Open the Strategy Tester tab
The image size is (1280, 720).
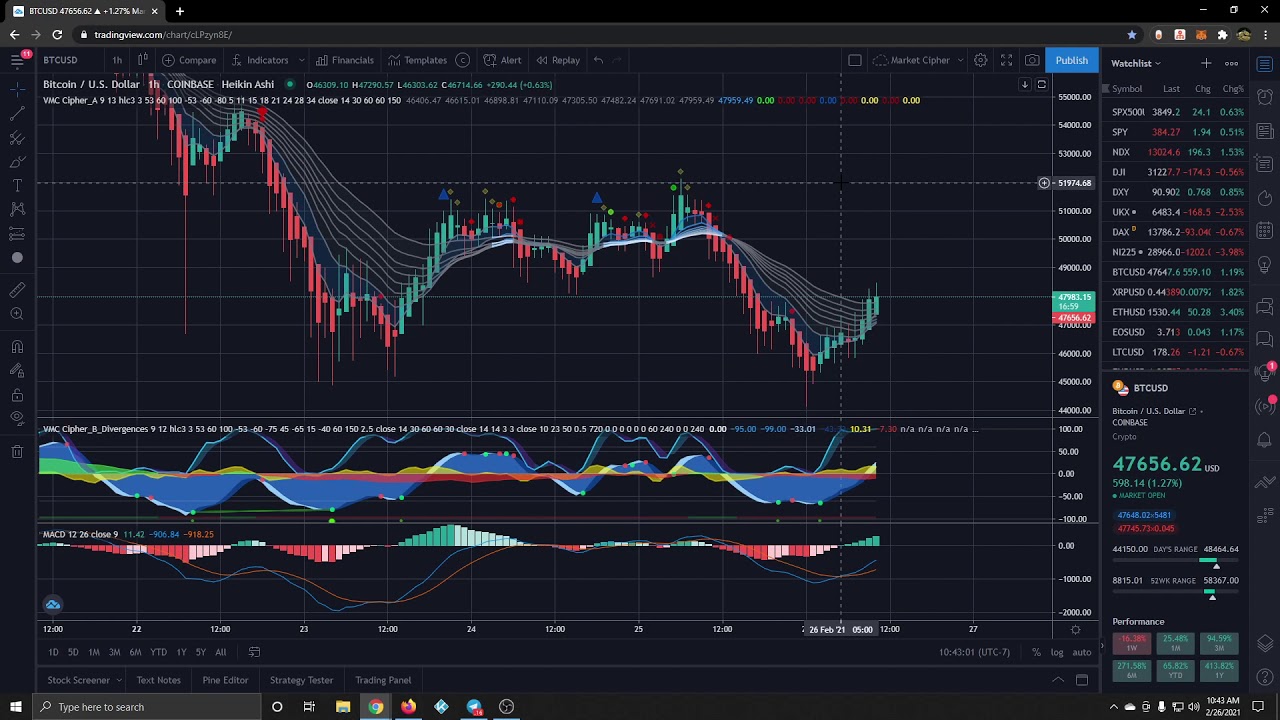tap(301, 680)
